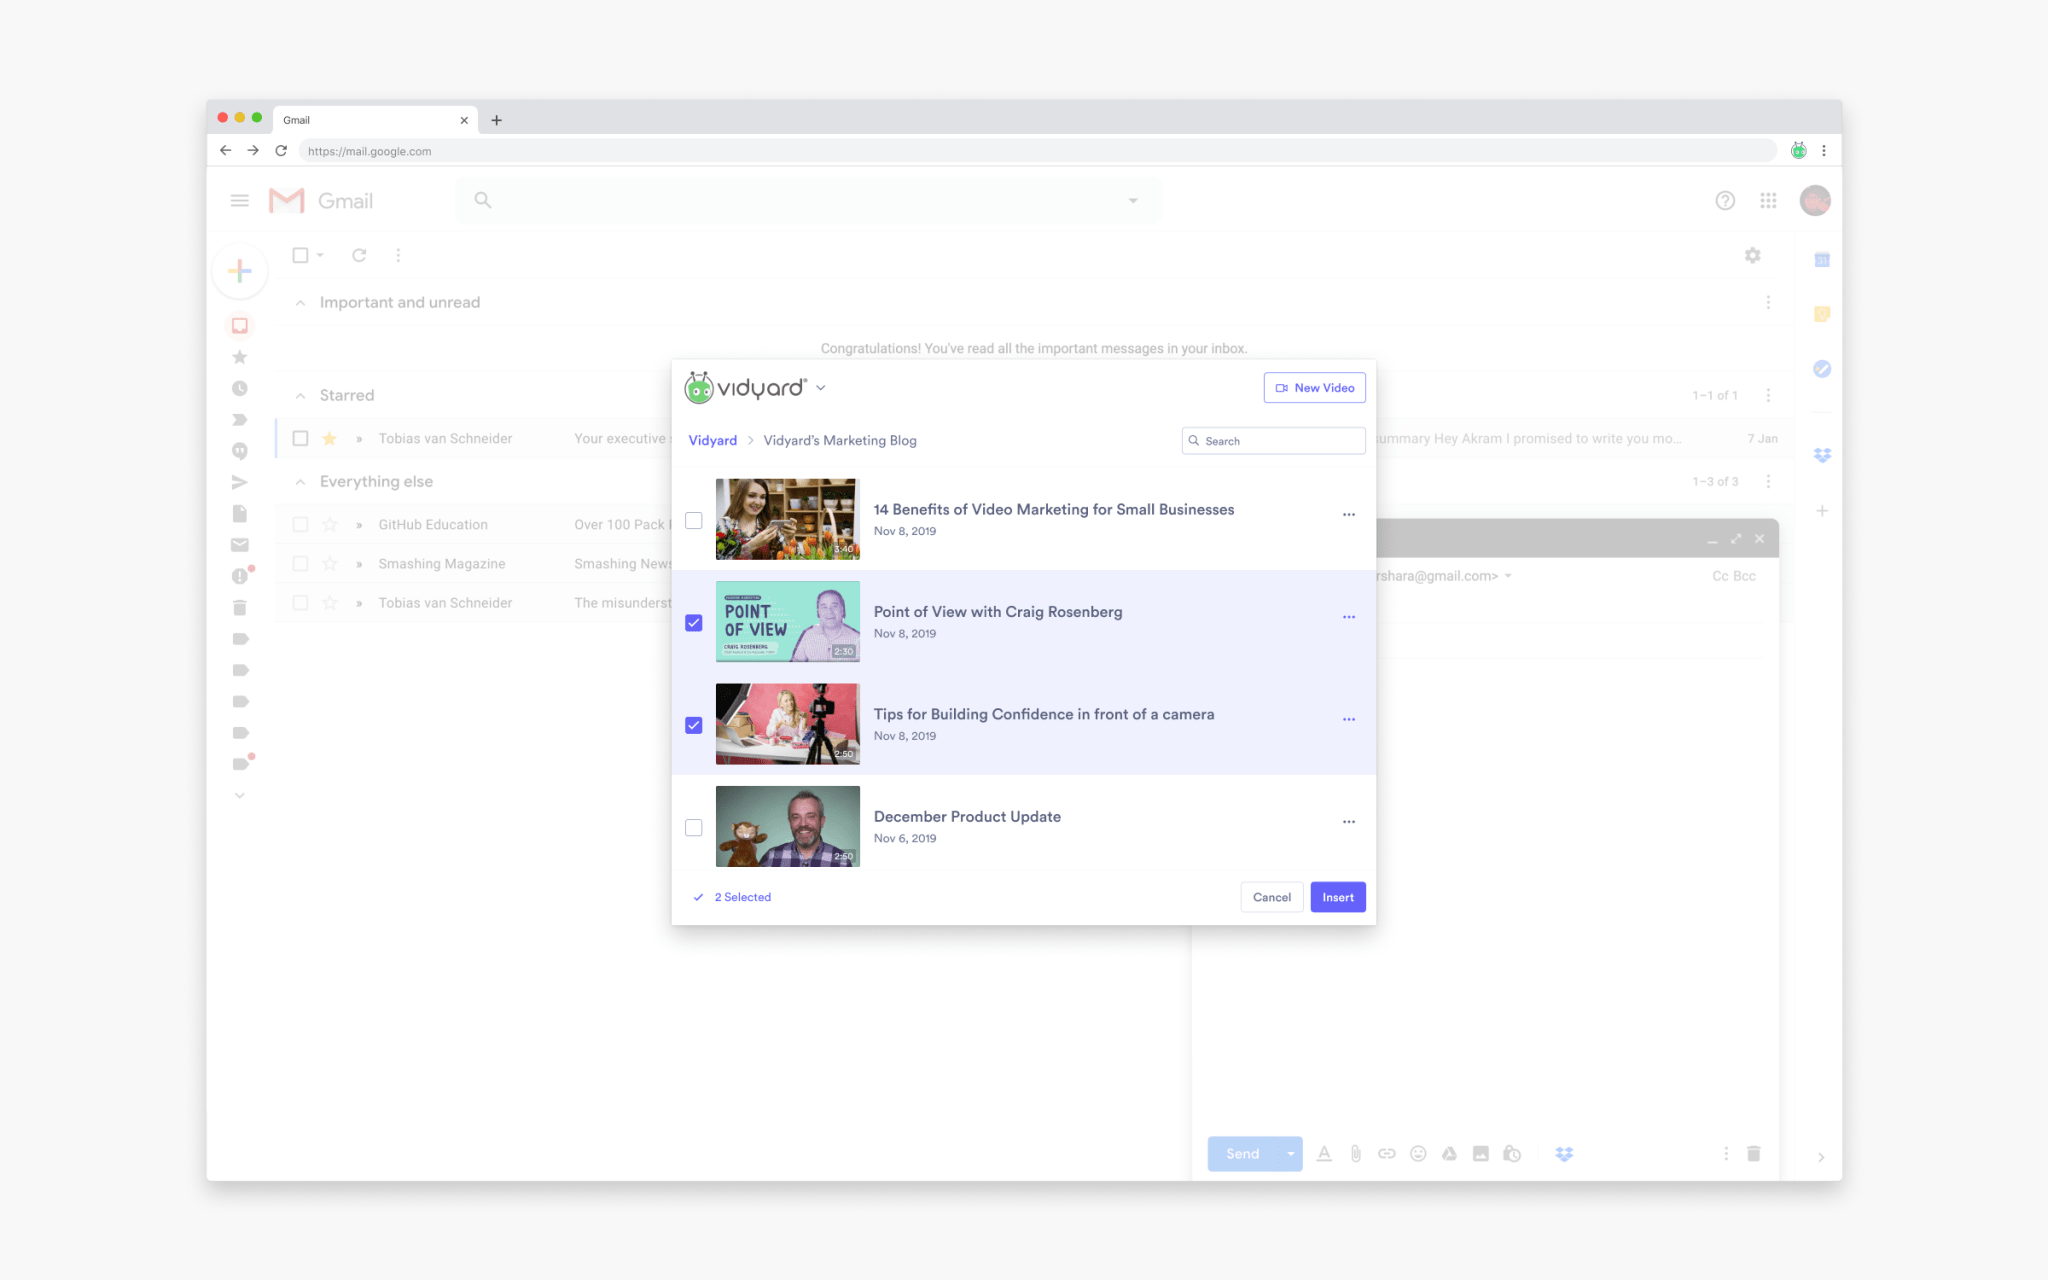Insert emoji in the compose window
The image size is (2048, 1280).
(1418, 1154)
